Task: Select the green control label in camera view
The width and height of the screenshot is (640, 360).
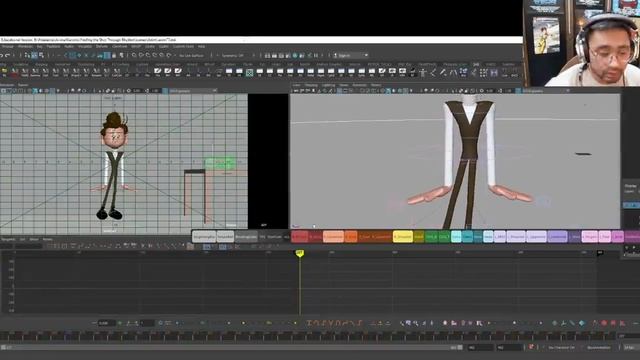Action: pos(220,164)
